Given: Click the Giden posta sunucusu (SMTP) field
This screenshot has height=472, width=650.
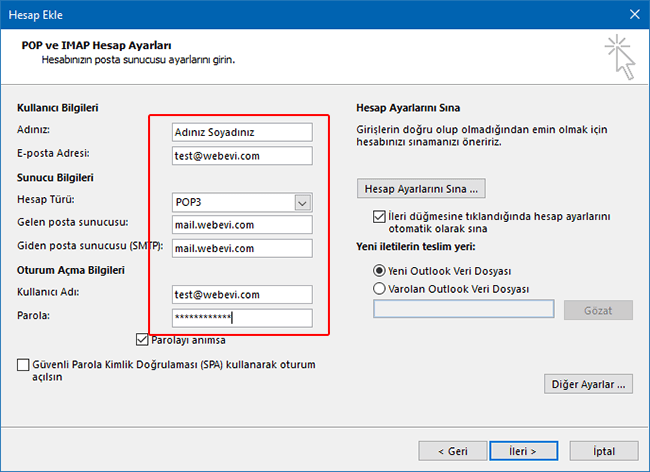Looking at the screenshot, I should coord(242,248).
